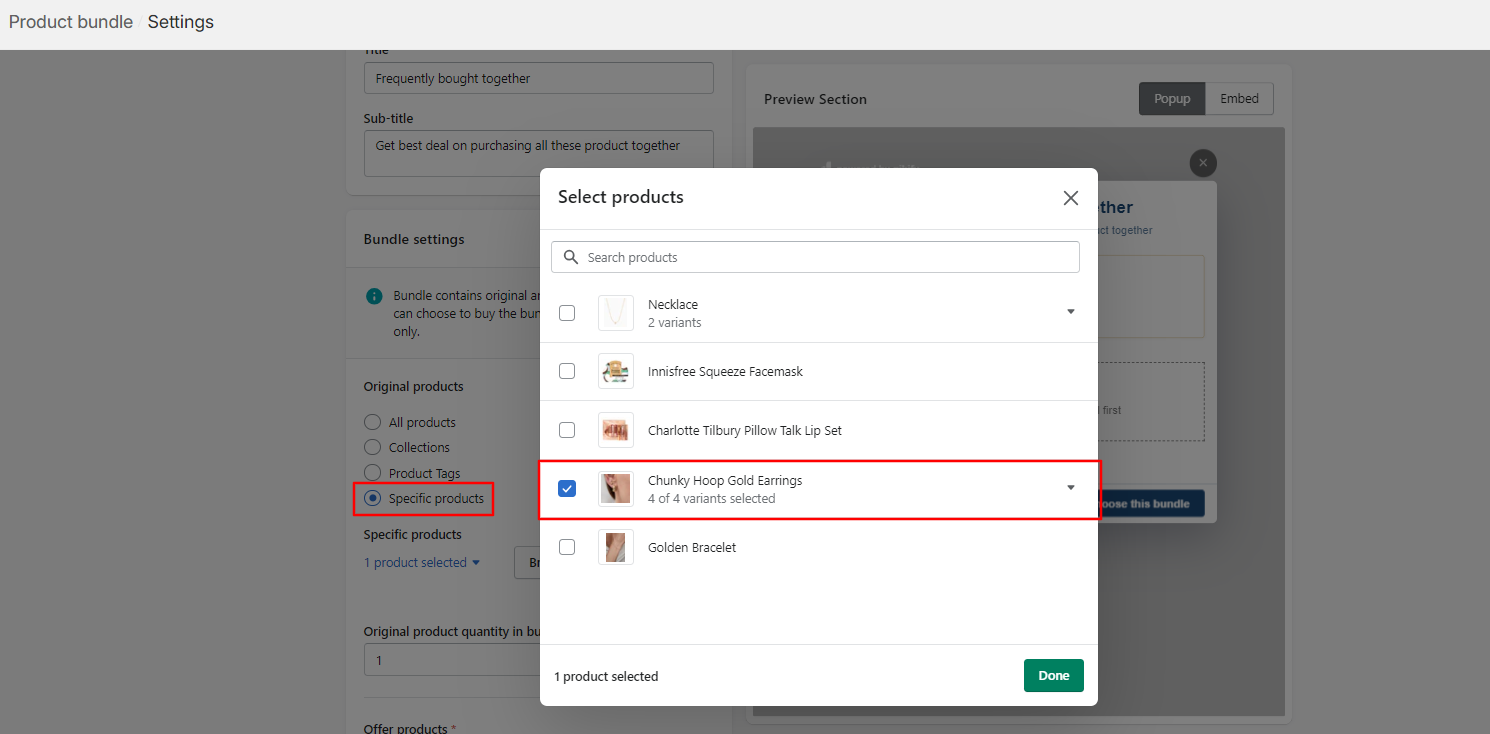The width and height of the screenshot is (1490, 734).
Task: Click the Charlotte Tilbury Lip Set thumbnail
Action: (x=616, y=430)
